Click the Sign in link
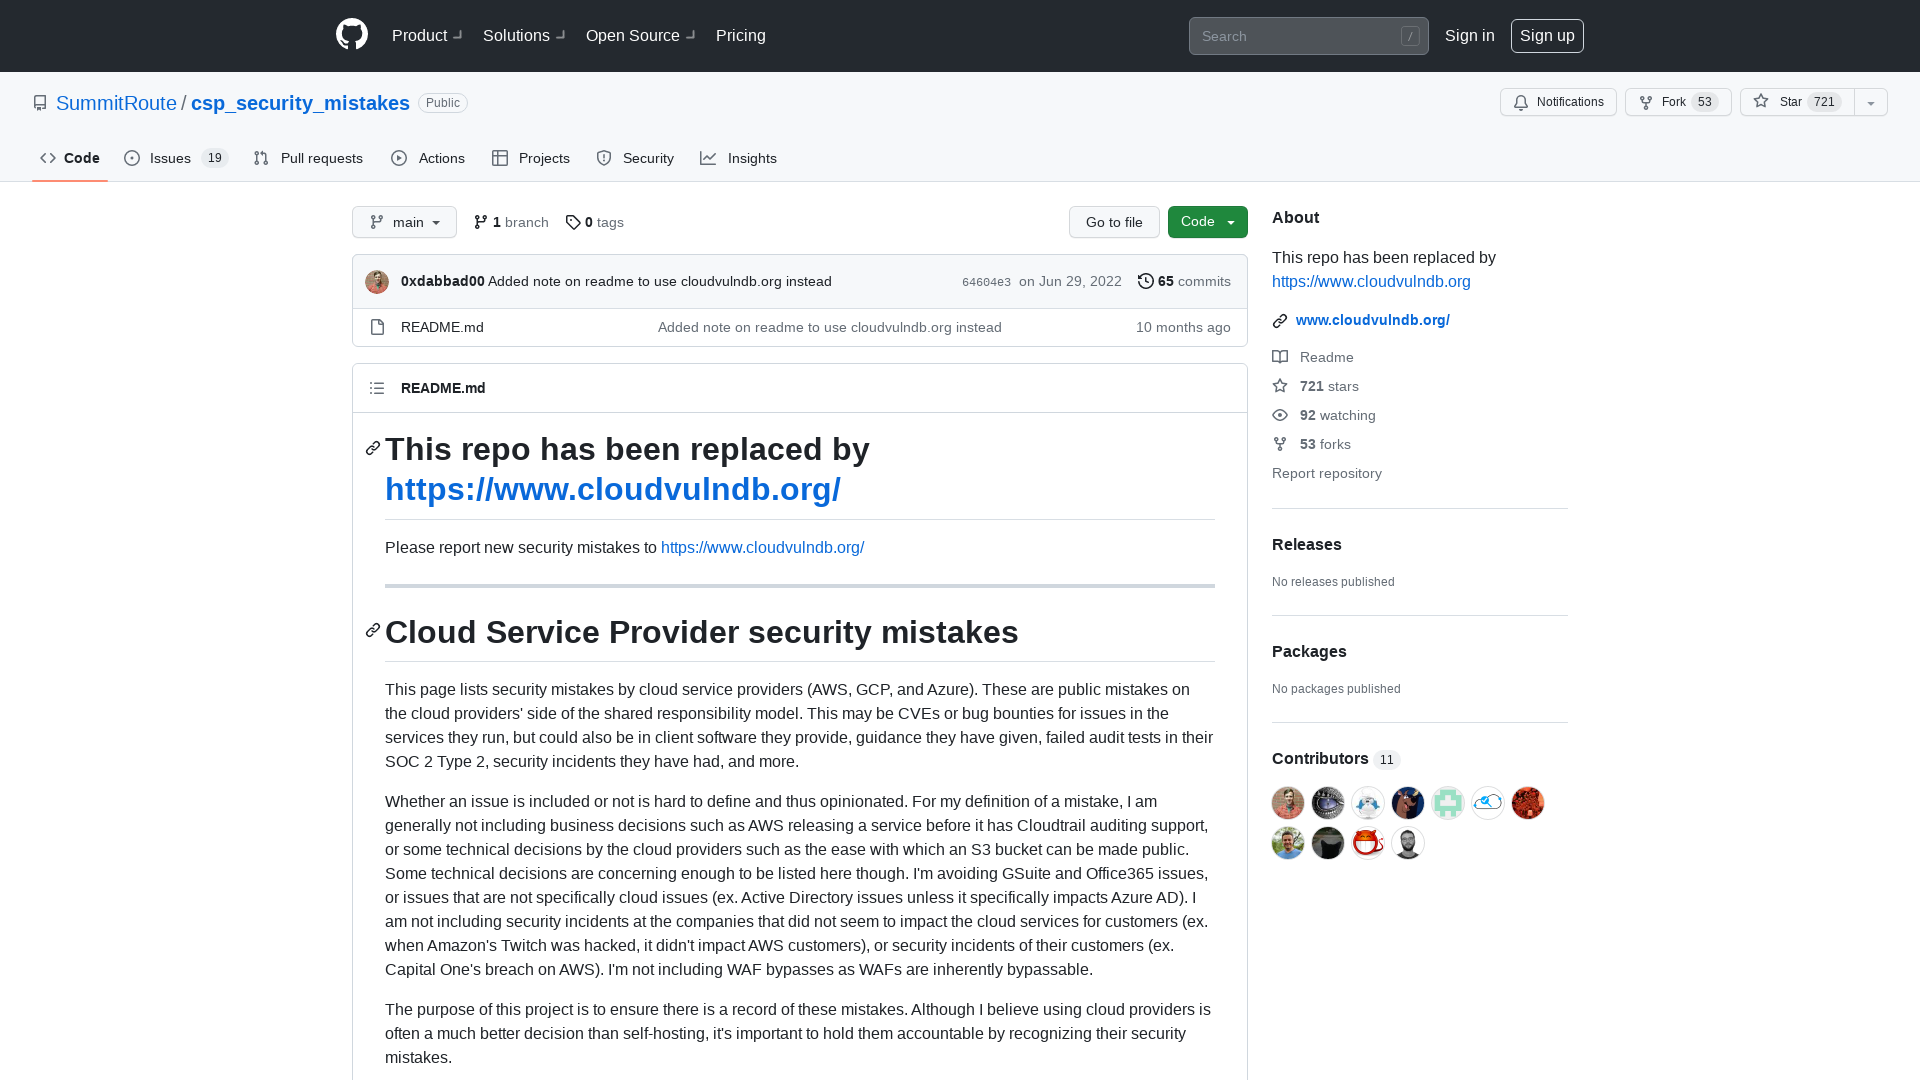 (1469, 36)
